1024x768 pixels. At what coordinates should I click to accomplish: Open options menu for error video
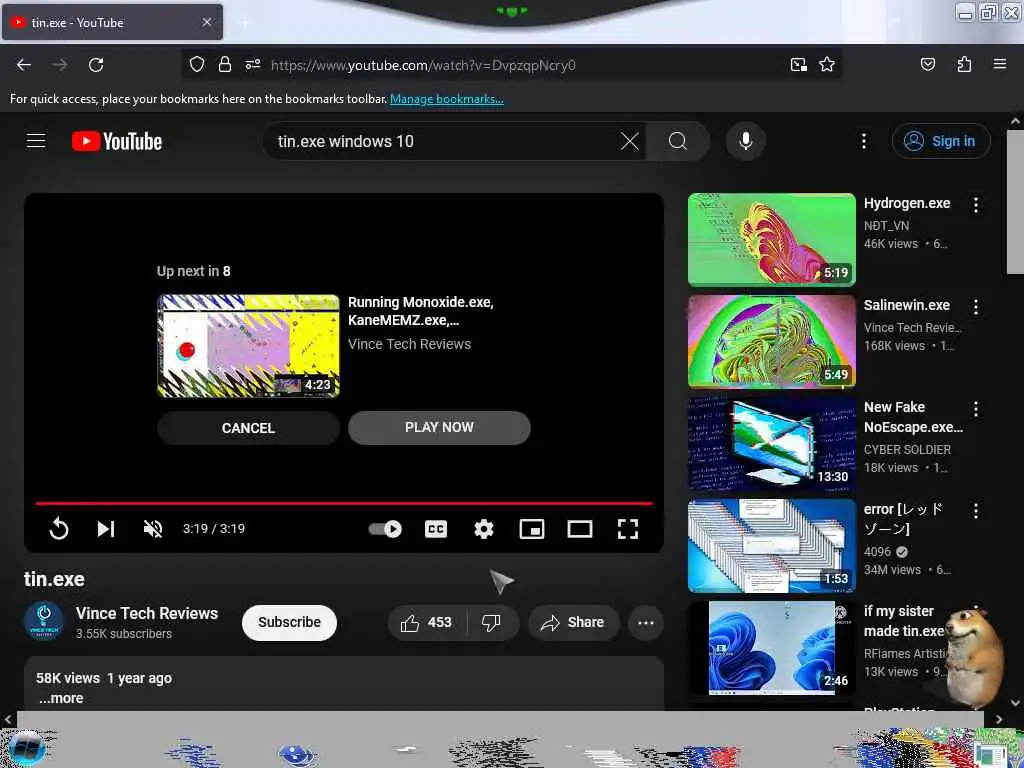[x=976, y=511]
